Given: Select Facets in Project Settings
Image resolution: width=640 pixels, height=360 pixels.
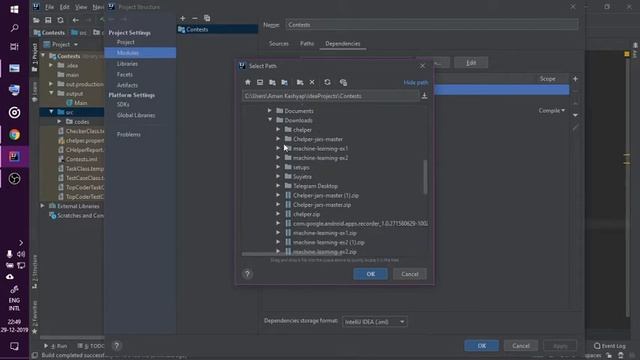Looking at the screenshot, I should pyautogui.click(x=124, y=75).
